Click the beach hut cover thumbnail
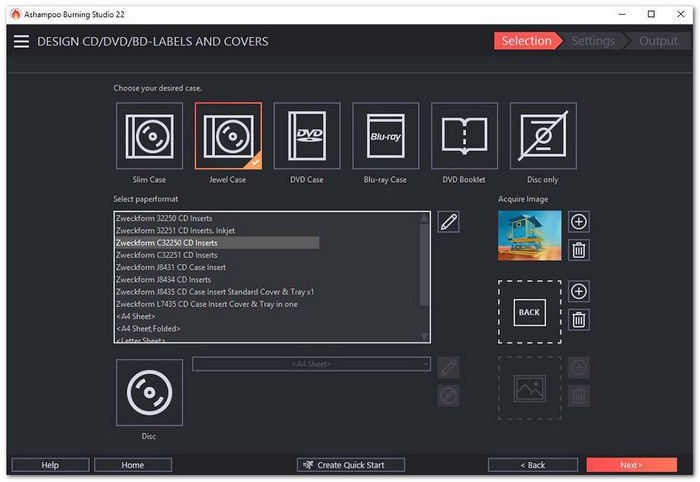The height and width of the screenshot is (482, 700). click(x=529, y=236)
